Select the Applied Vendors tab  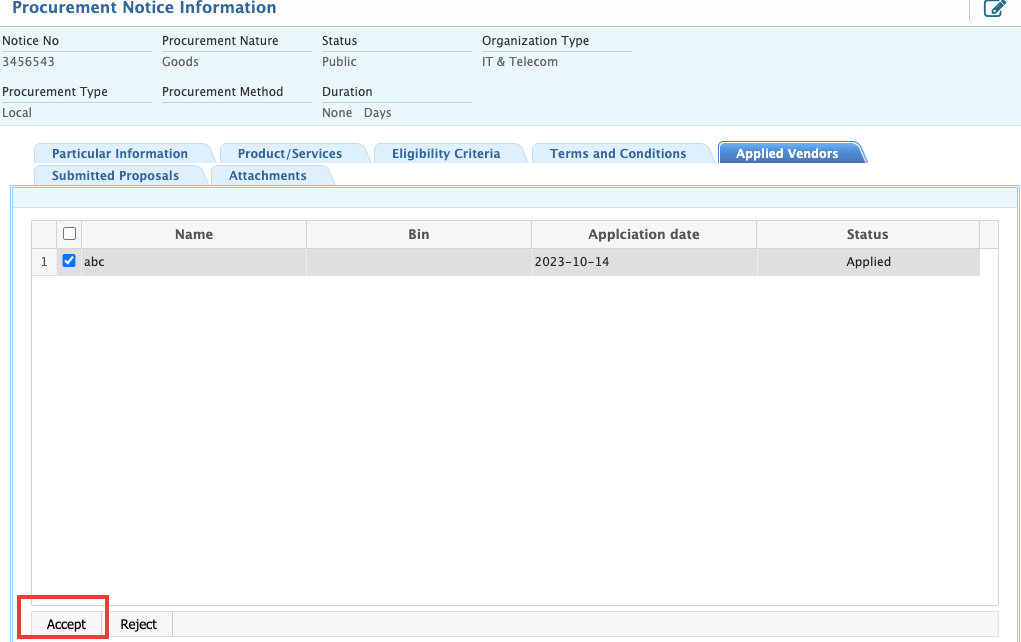[791, 153]
